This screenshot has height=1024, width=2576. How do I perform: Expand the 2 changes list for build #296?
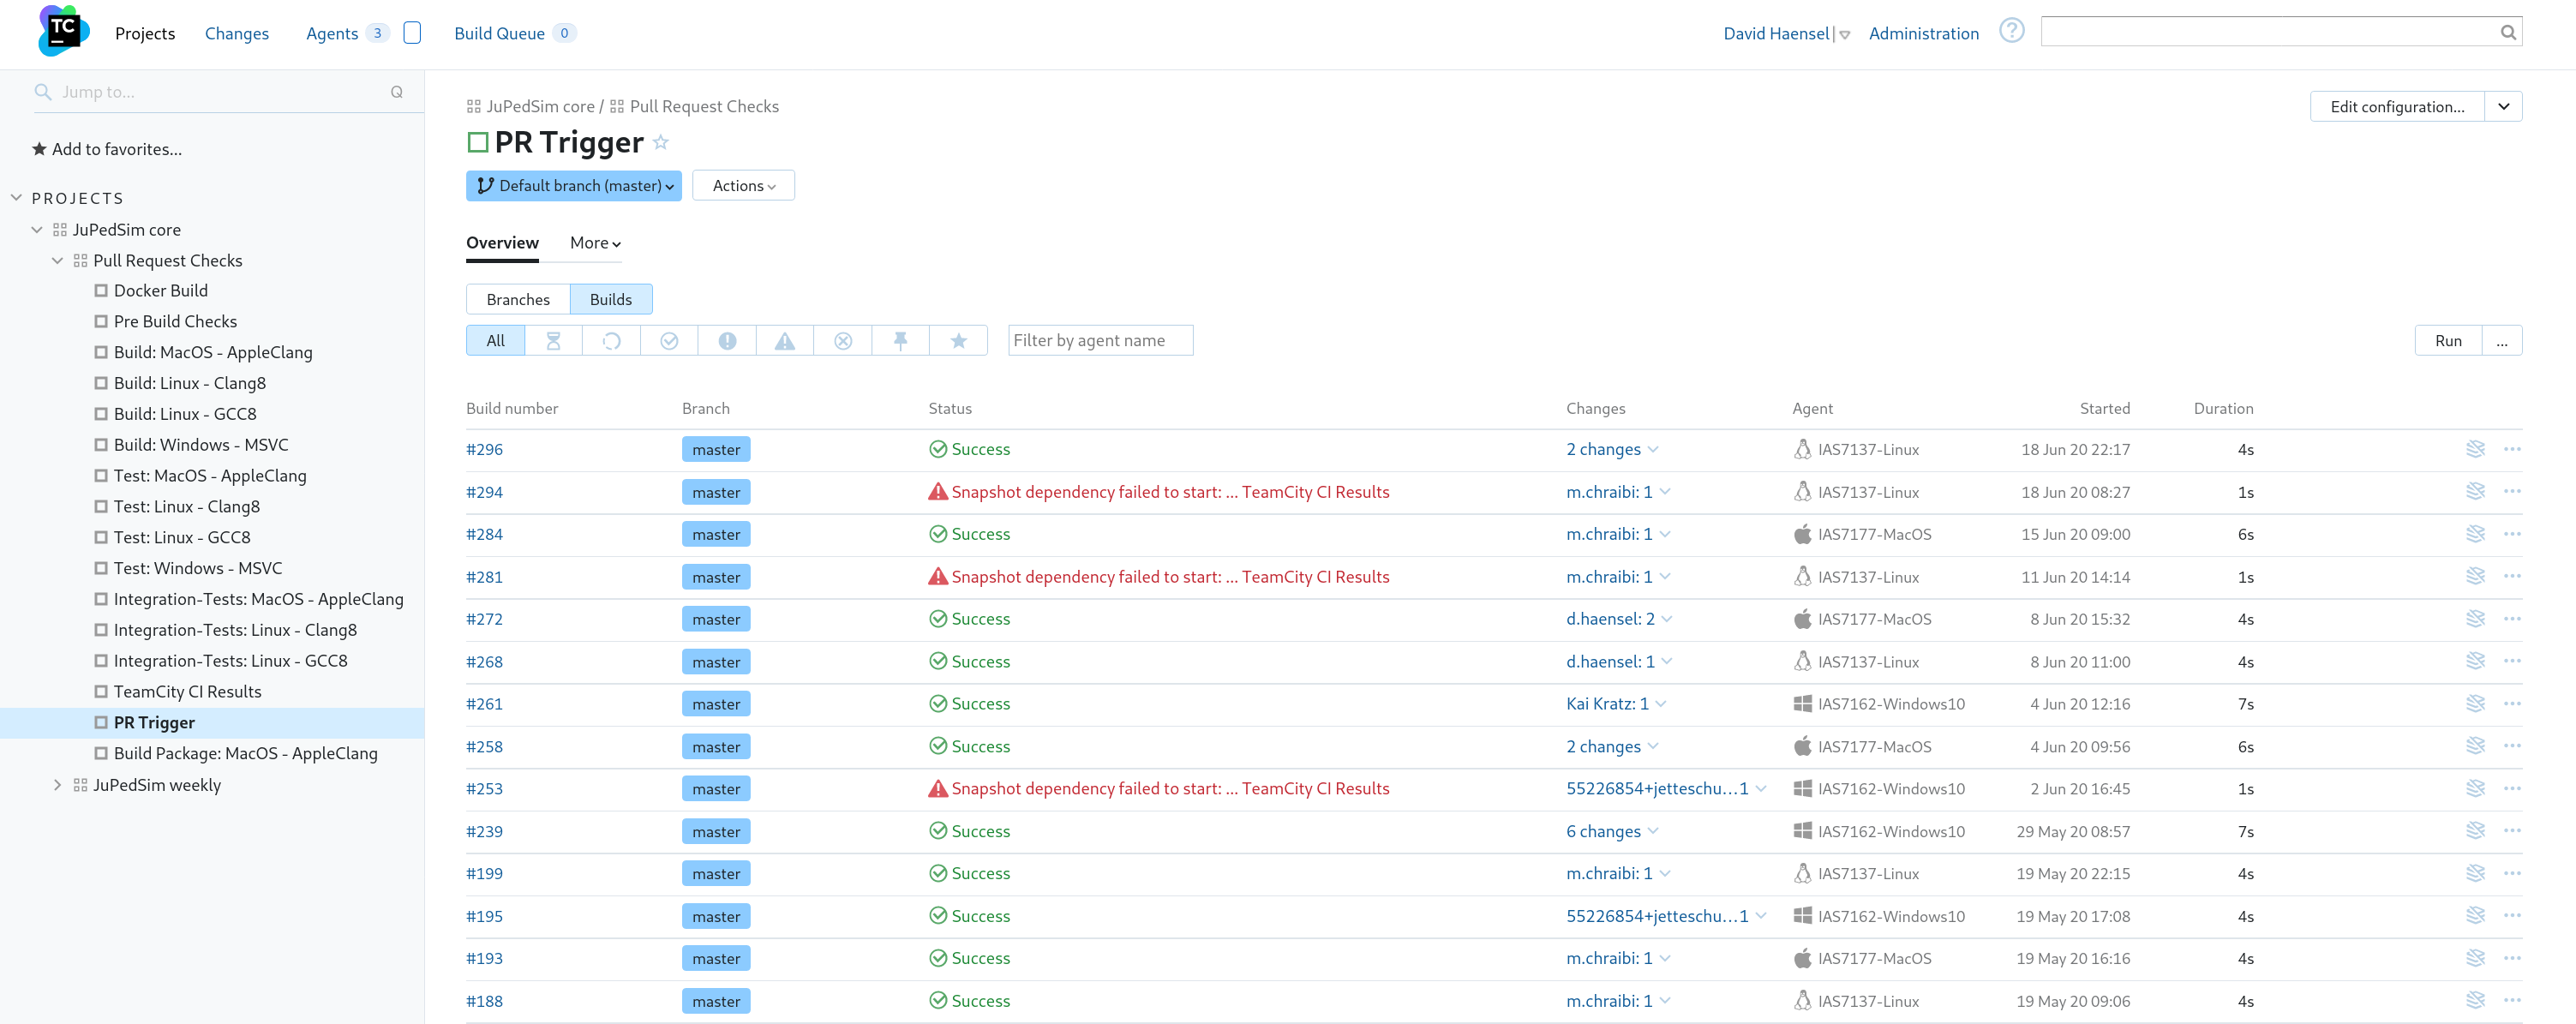(x=1612, y=449)
